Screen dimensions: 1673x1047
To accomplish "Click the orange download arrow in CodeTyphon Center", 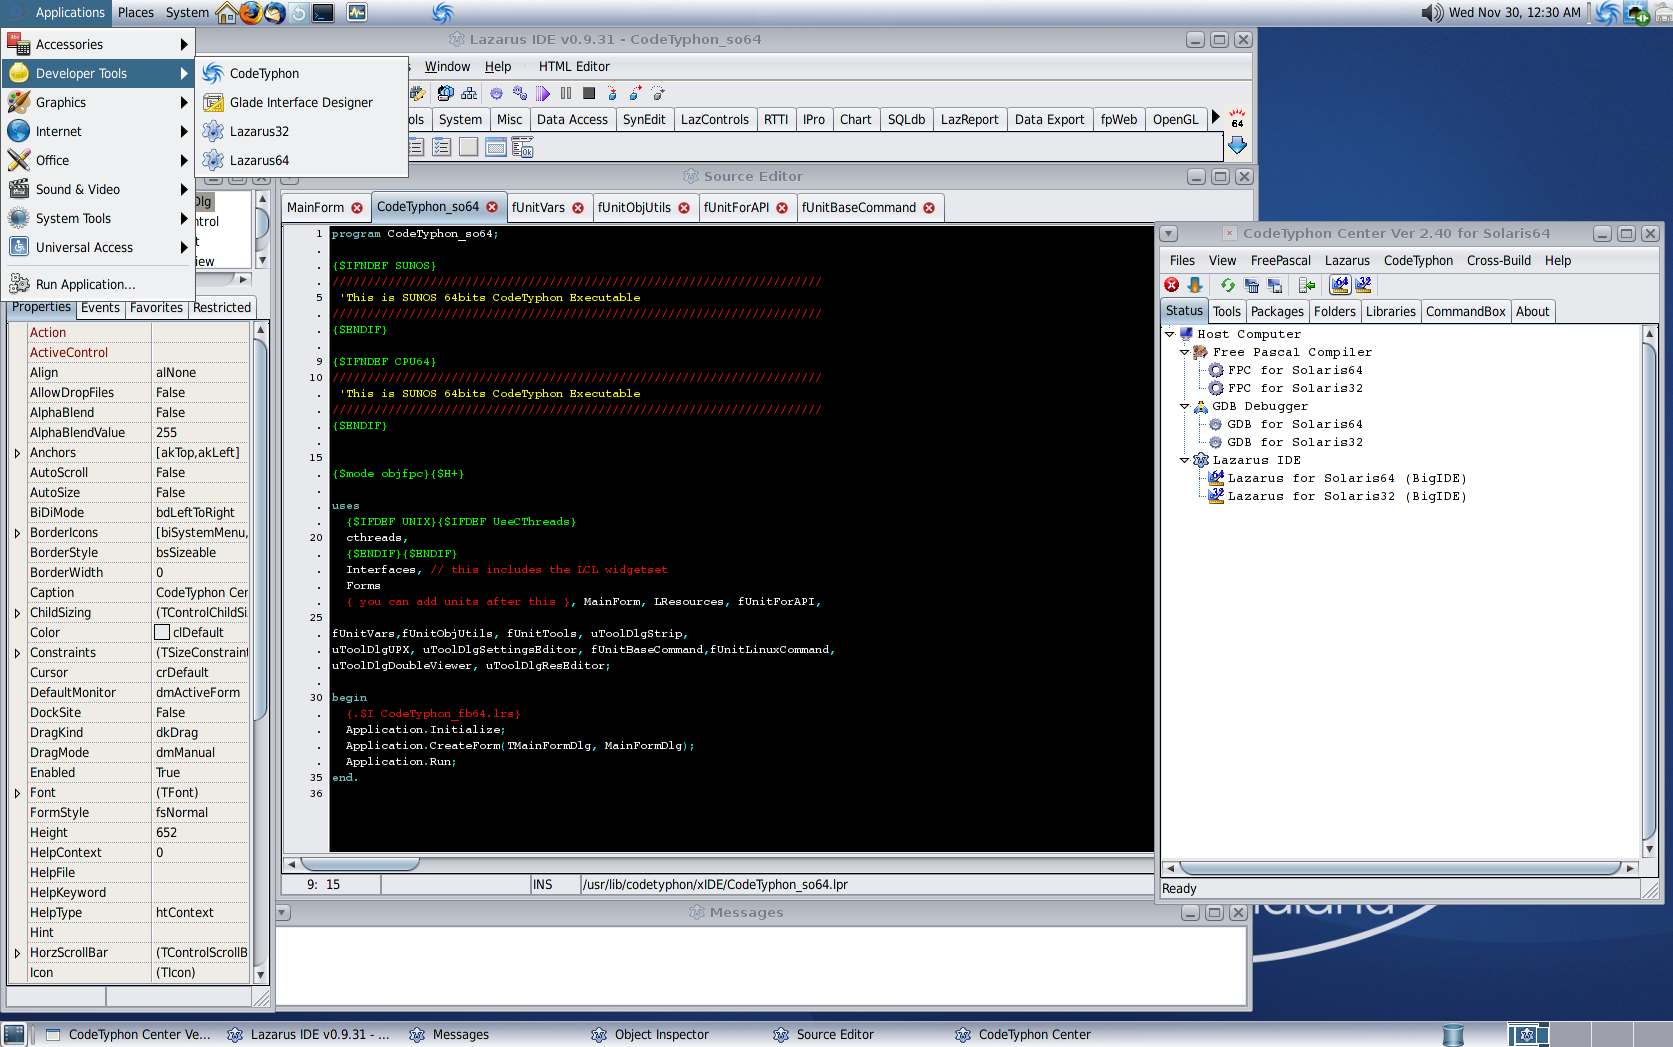I will click(1195, 285).
